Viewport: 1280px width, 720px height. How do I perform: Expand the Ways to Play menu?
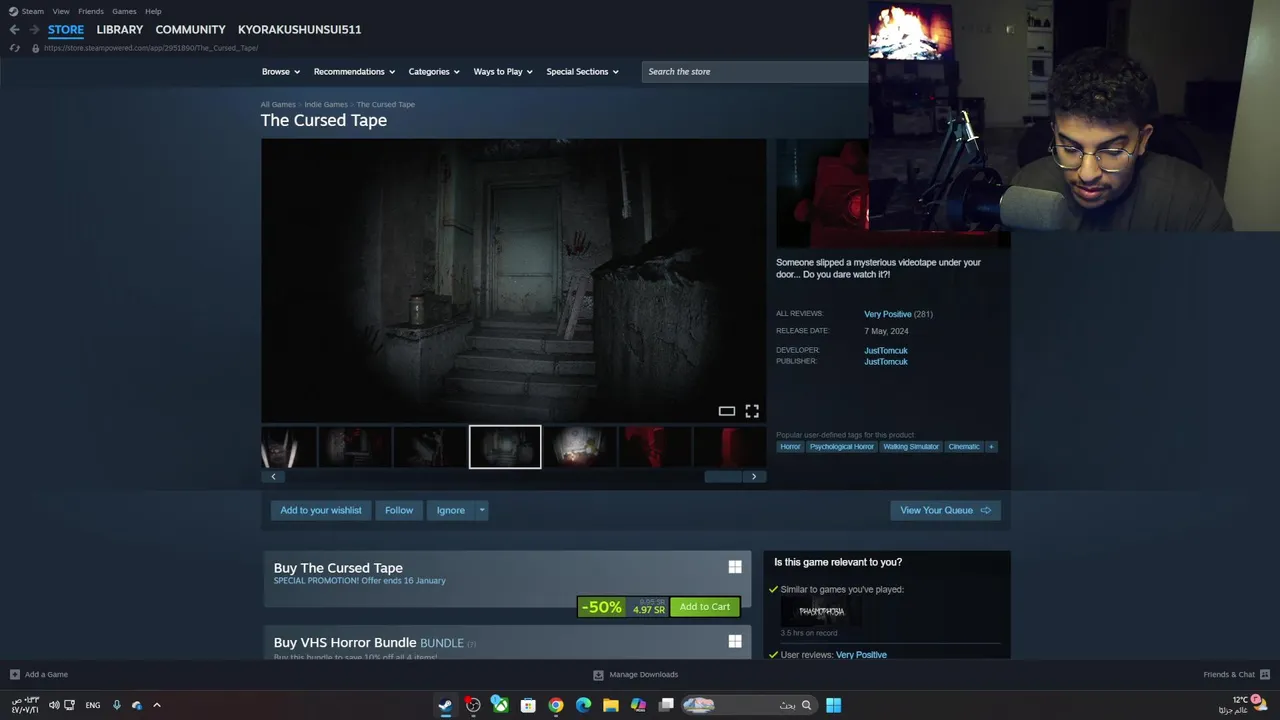(503, 72)
